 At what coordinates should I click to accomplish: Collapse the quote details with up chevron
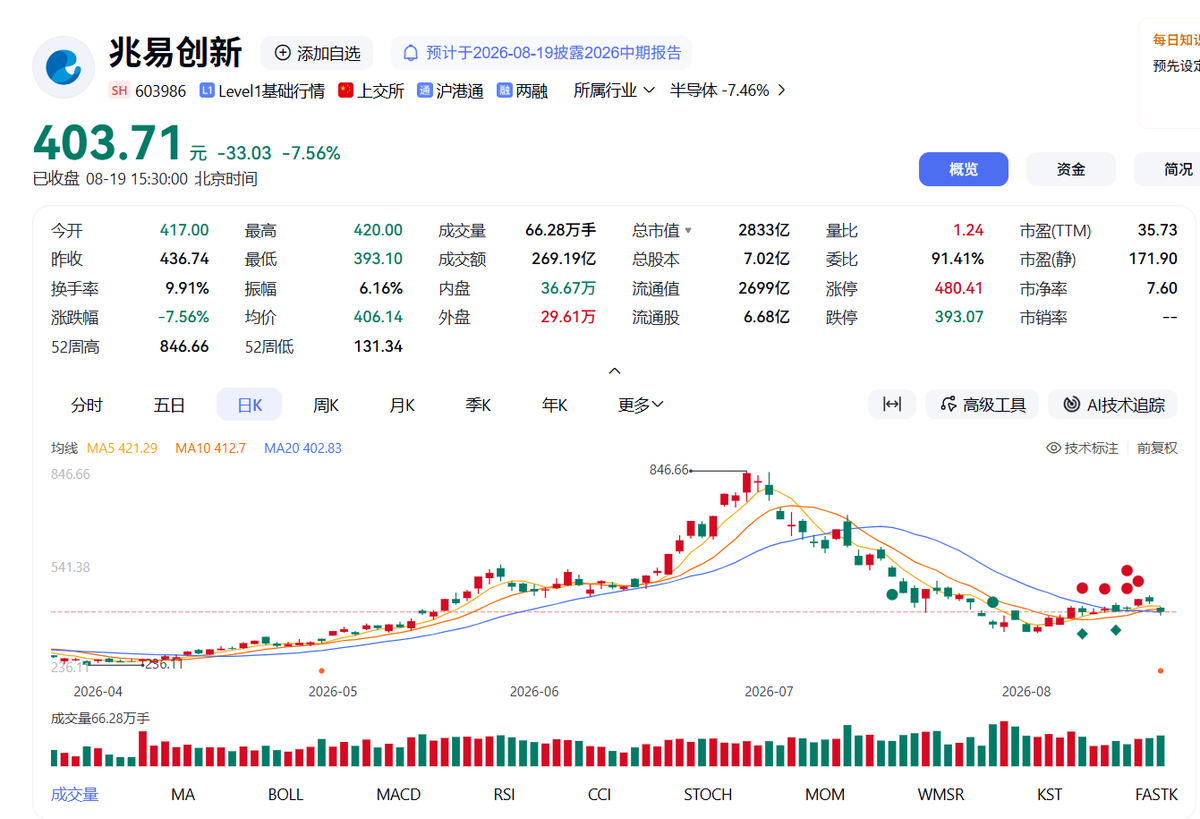(x=615, y=371)
